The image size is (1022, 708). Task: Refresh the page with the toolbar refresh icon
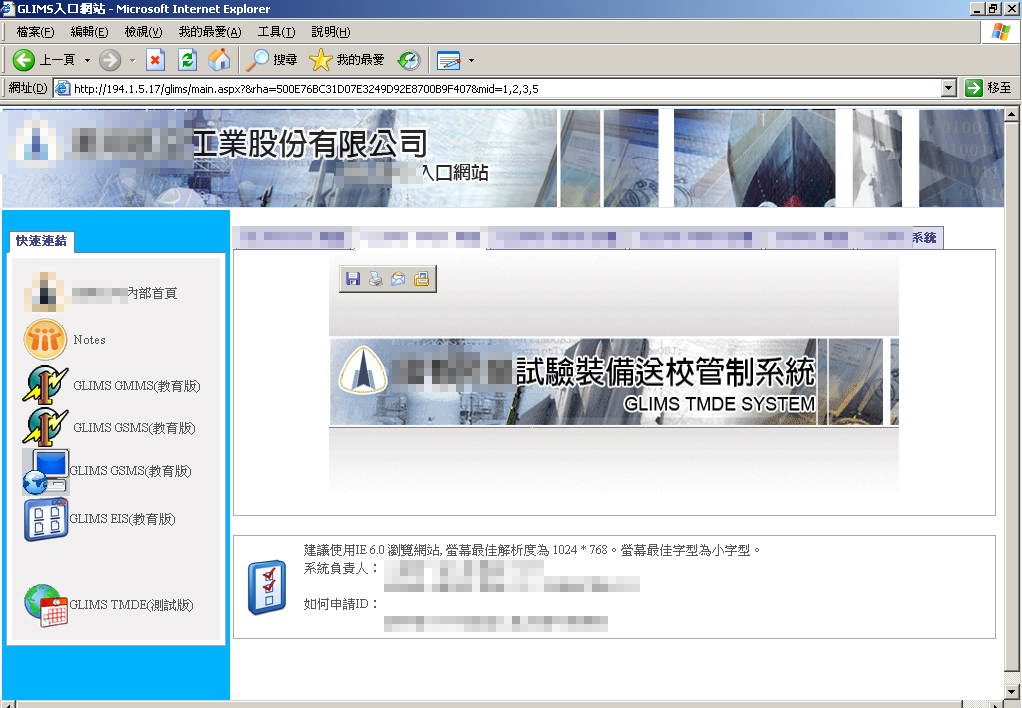[x=187, y=60]
